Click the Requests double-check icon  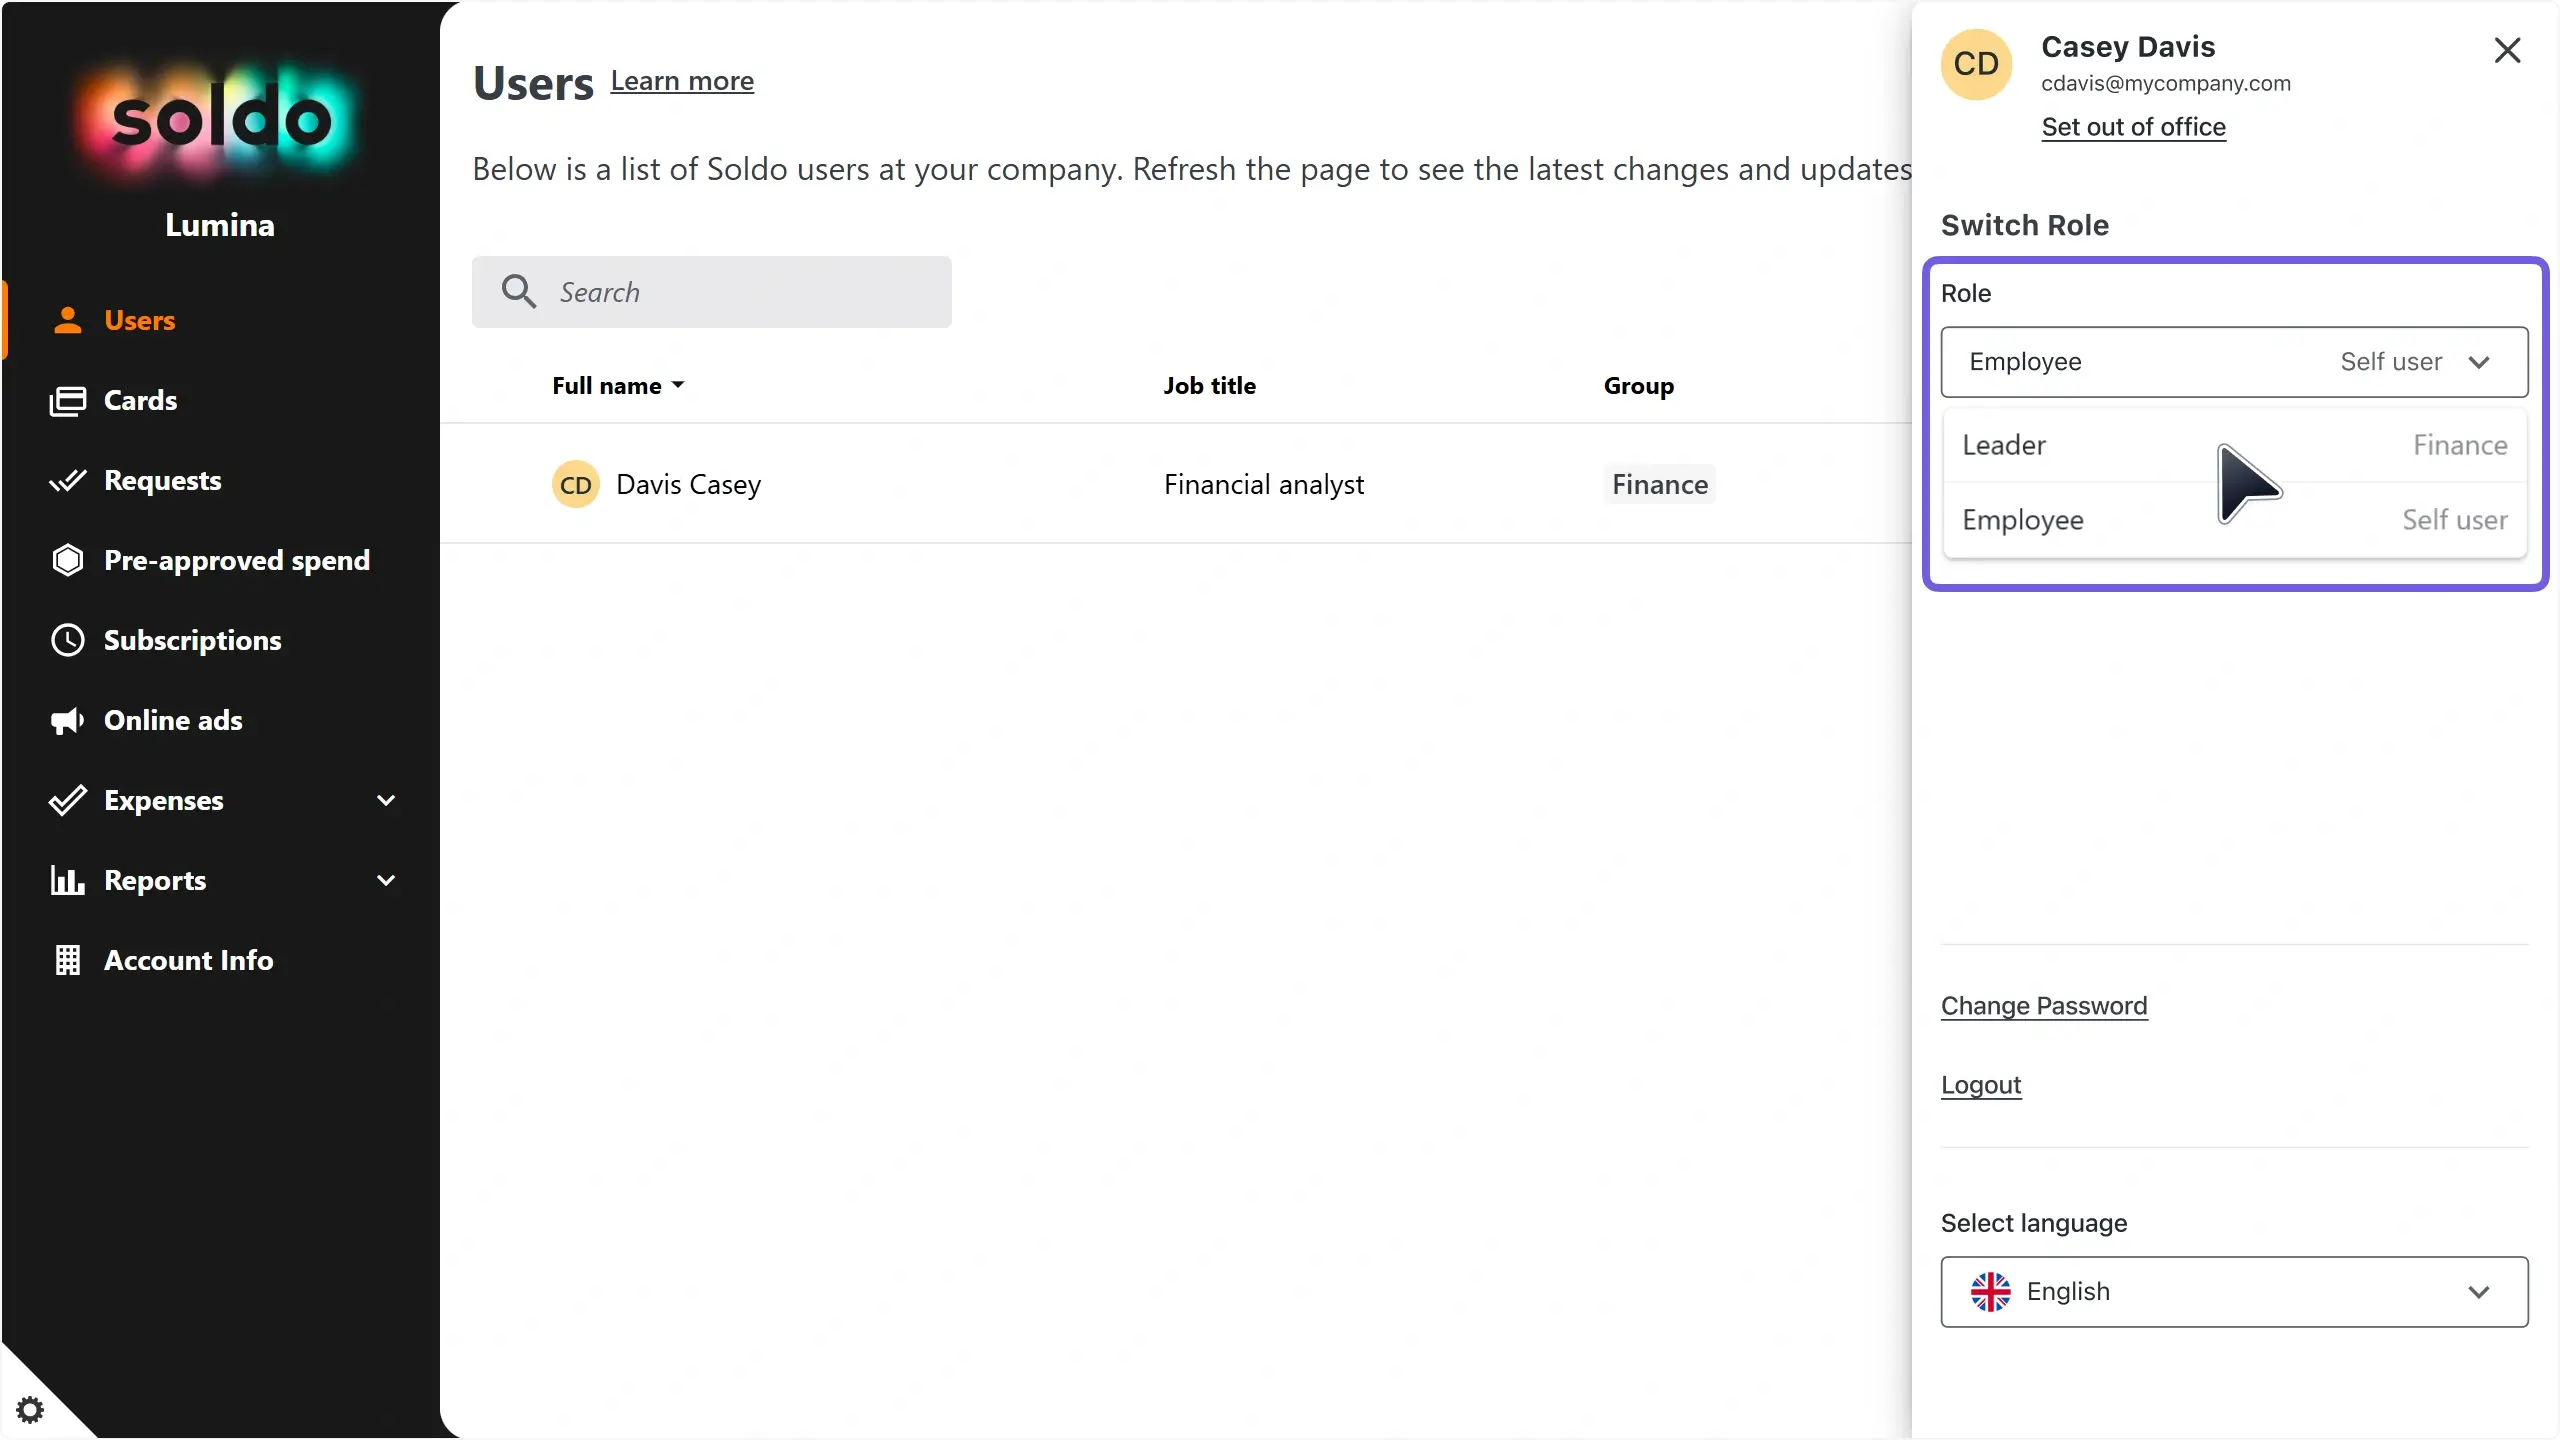(67, 481)
